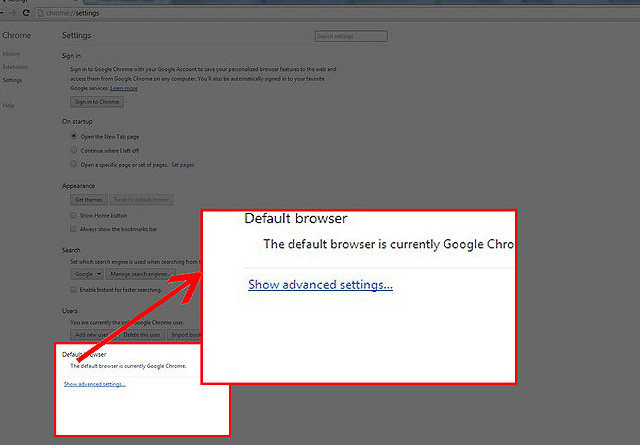Image resolution: width=640 pixels, height=445 pixels.
Task: Click the Delete this user button
Action: click(x=142, y=335)
